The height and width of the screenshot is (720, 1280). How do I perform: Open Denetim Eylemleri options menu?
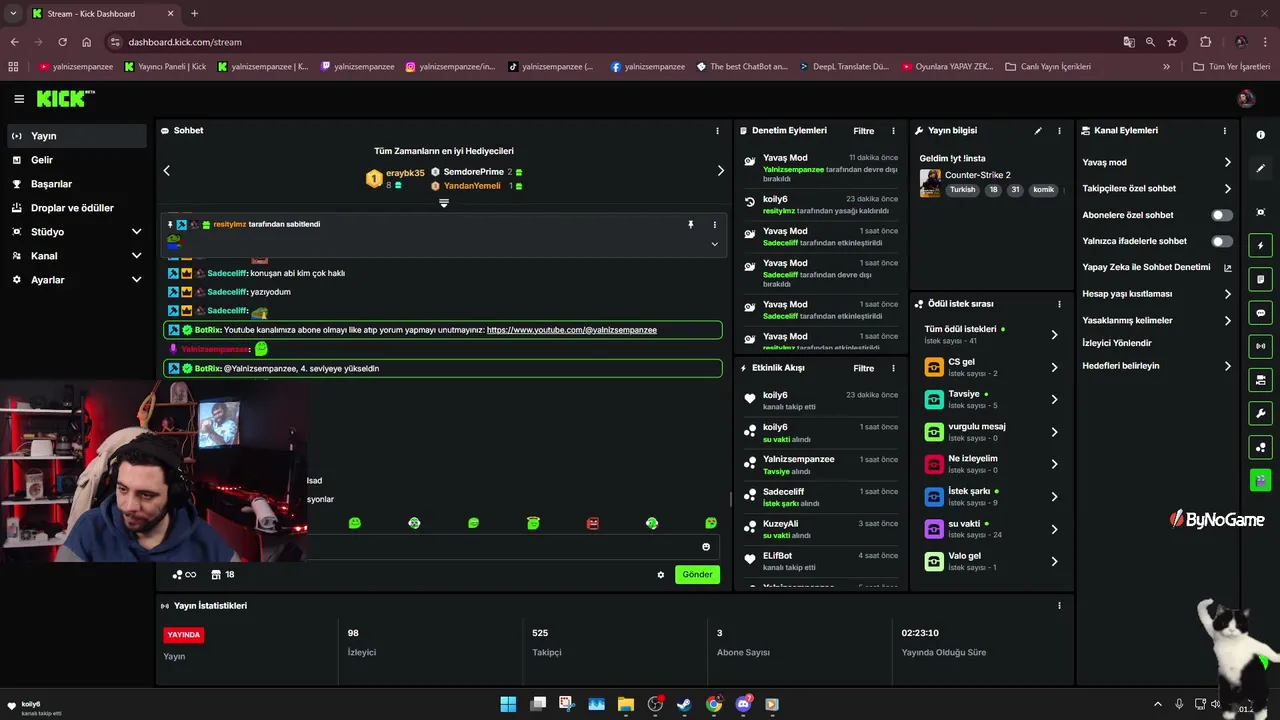tap(893, 131)
